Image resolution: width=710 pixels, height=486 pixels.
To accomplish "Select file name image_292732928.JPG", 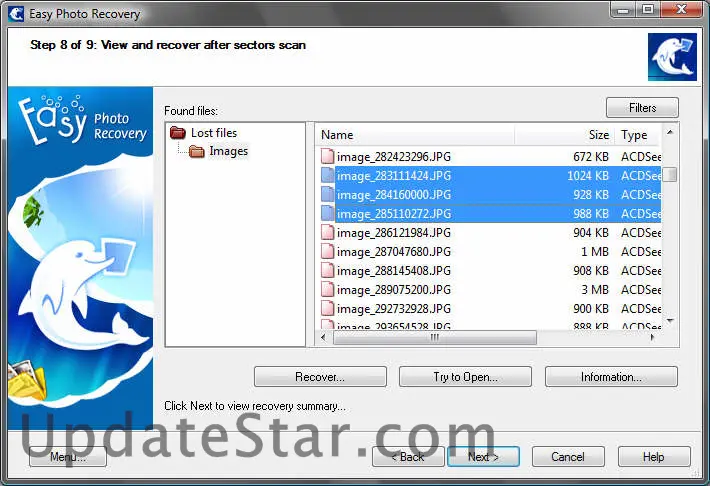I will [393, 309].
